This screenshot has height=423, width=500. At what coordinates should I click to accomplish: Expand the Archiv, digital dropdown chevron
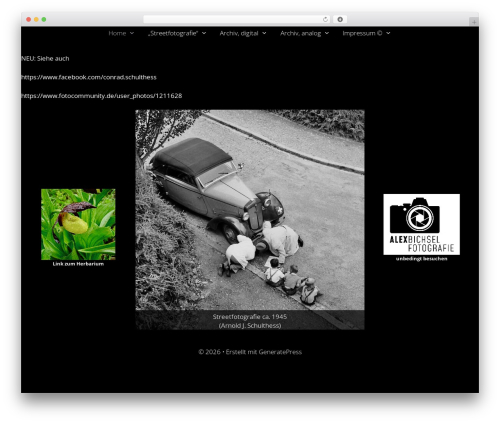tap(264, 33)
